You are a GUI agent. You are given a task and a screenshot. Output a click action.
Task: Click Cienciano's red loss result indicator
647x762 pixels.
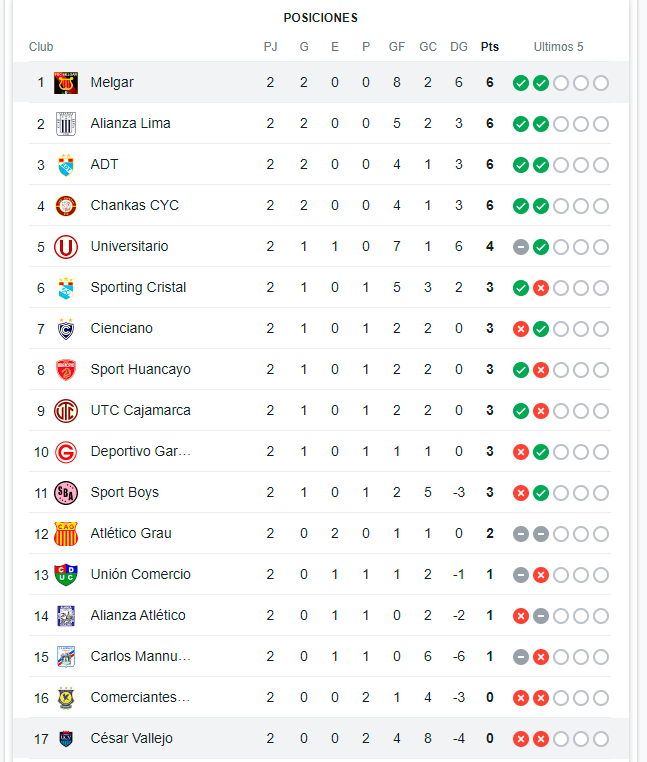521,329
